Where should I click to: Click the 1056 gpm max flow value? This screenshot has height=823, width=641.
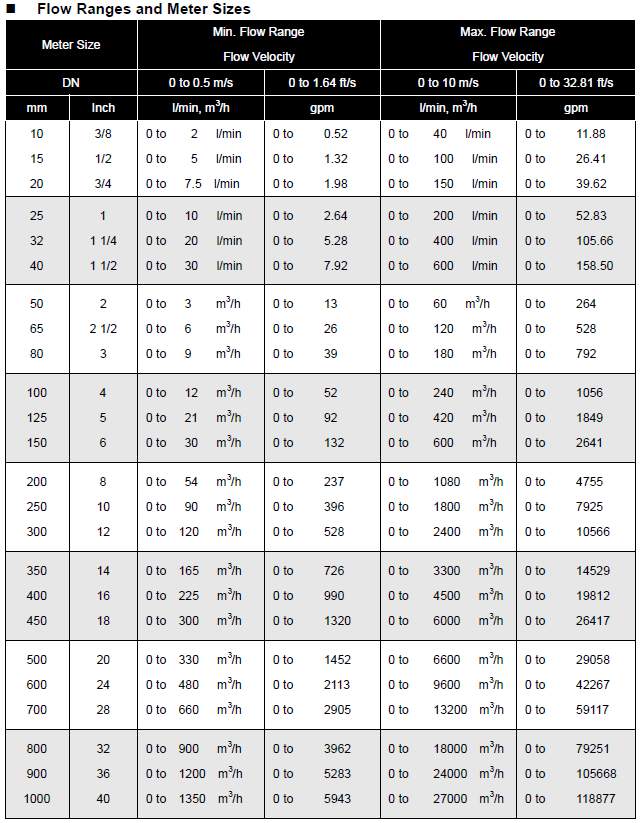[589, 393]
